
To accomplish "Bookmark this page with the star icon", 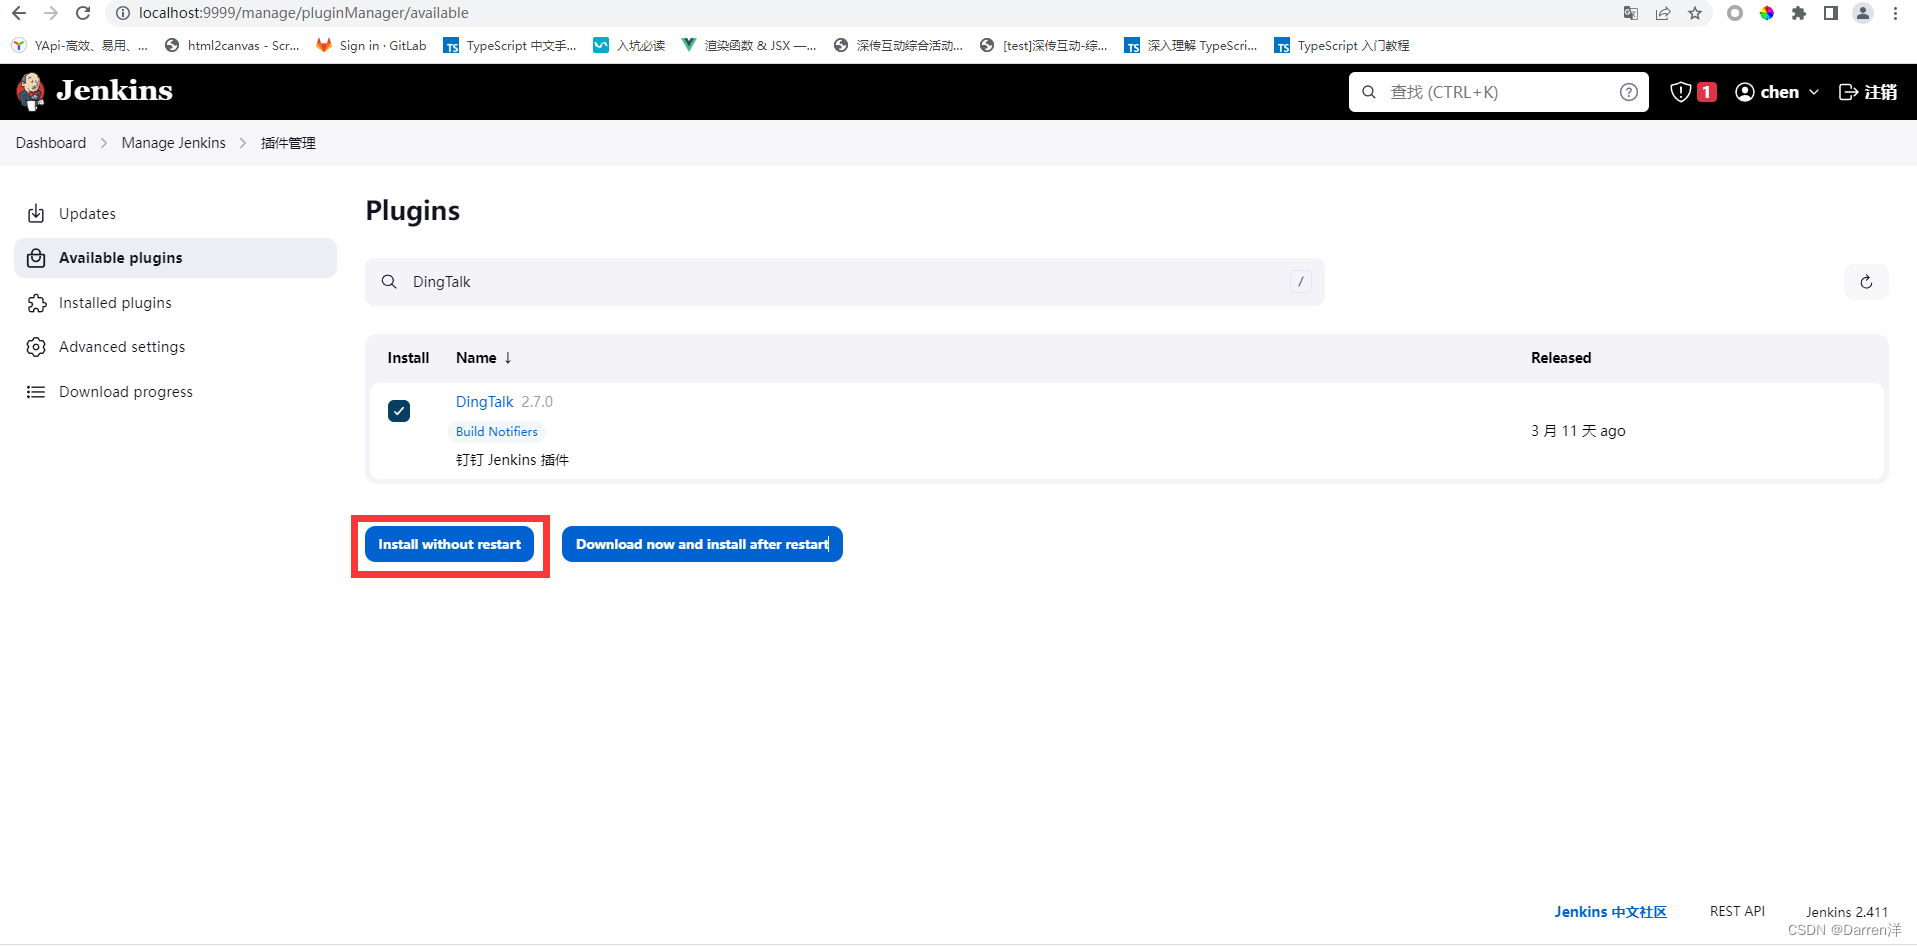I will click(x=1695, y=13).
